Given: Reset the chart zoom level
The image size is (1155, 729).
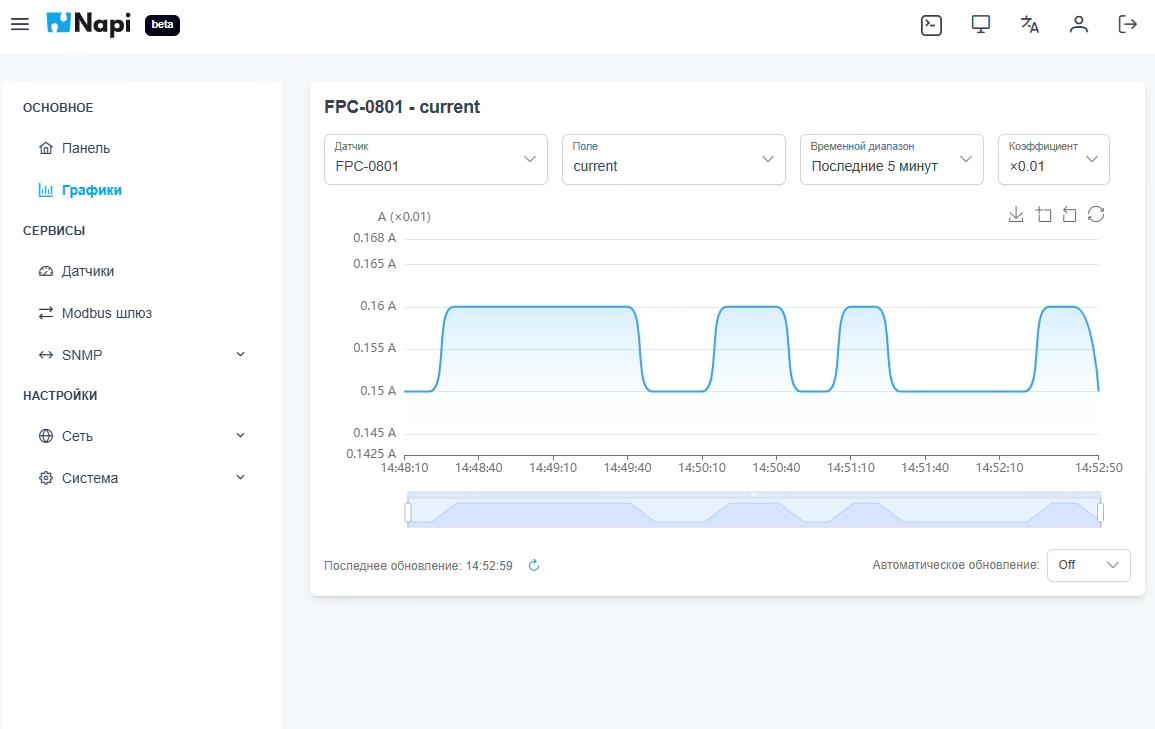Looking at the screenshot, I should (1069, 215).
